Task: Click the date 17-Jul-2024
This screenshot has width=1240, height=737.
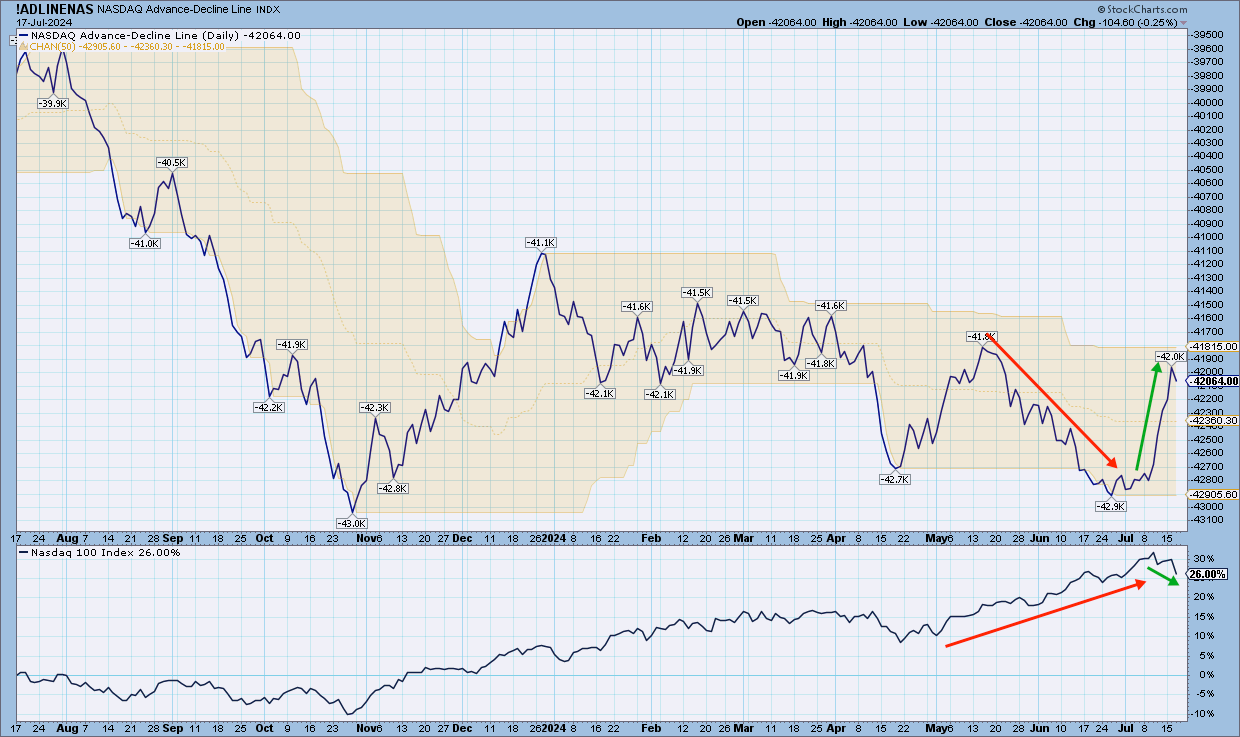Action: pyautogui.click(x=44, y=21)
